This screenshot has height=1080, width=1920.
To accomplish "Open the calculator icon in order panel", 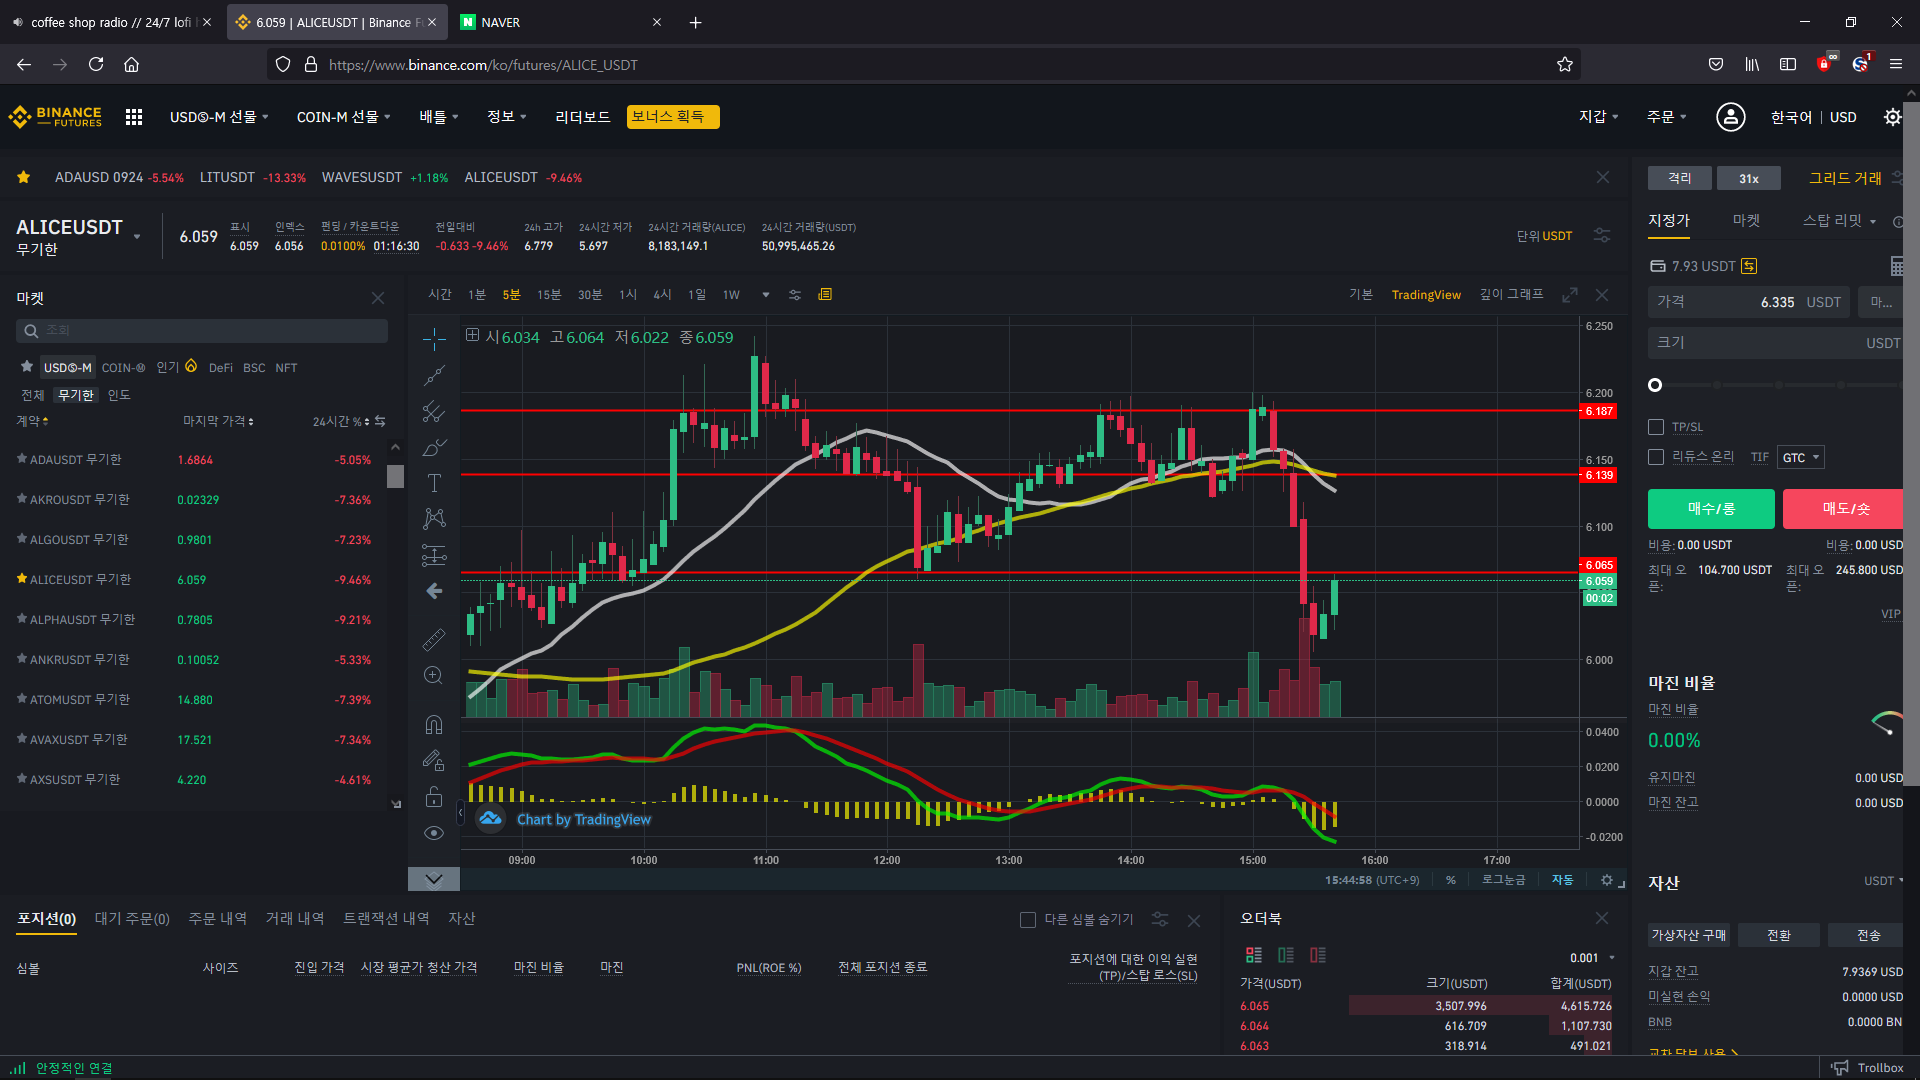I will tap(1896, 266).
